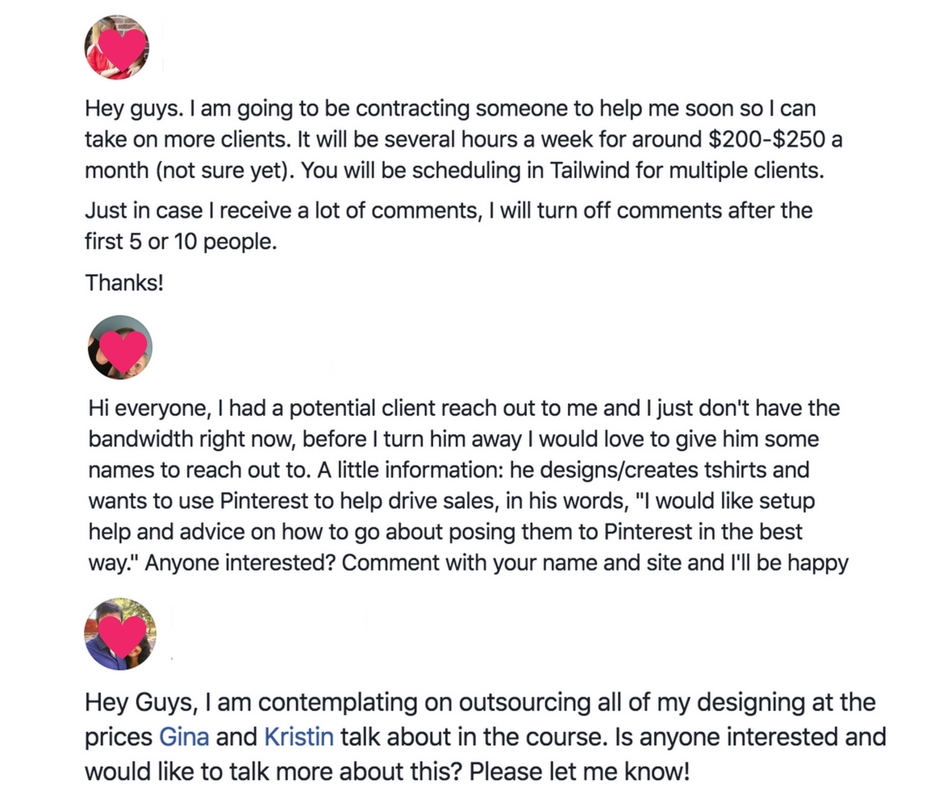Follow the Kristin tagged name link
The width and height of the screenshot is (940, 788).
[299, 737]
